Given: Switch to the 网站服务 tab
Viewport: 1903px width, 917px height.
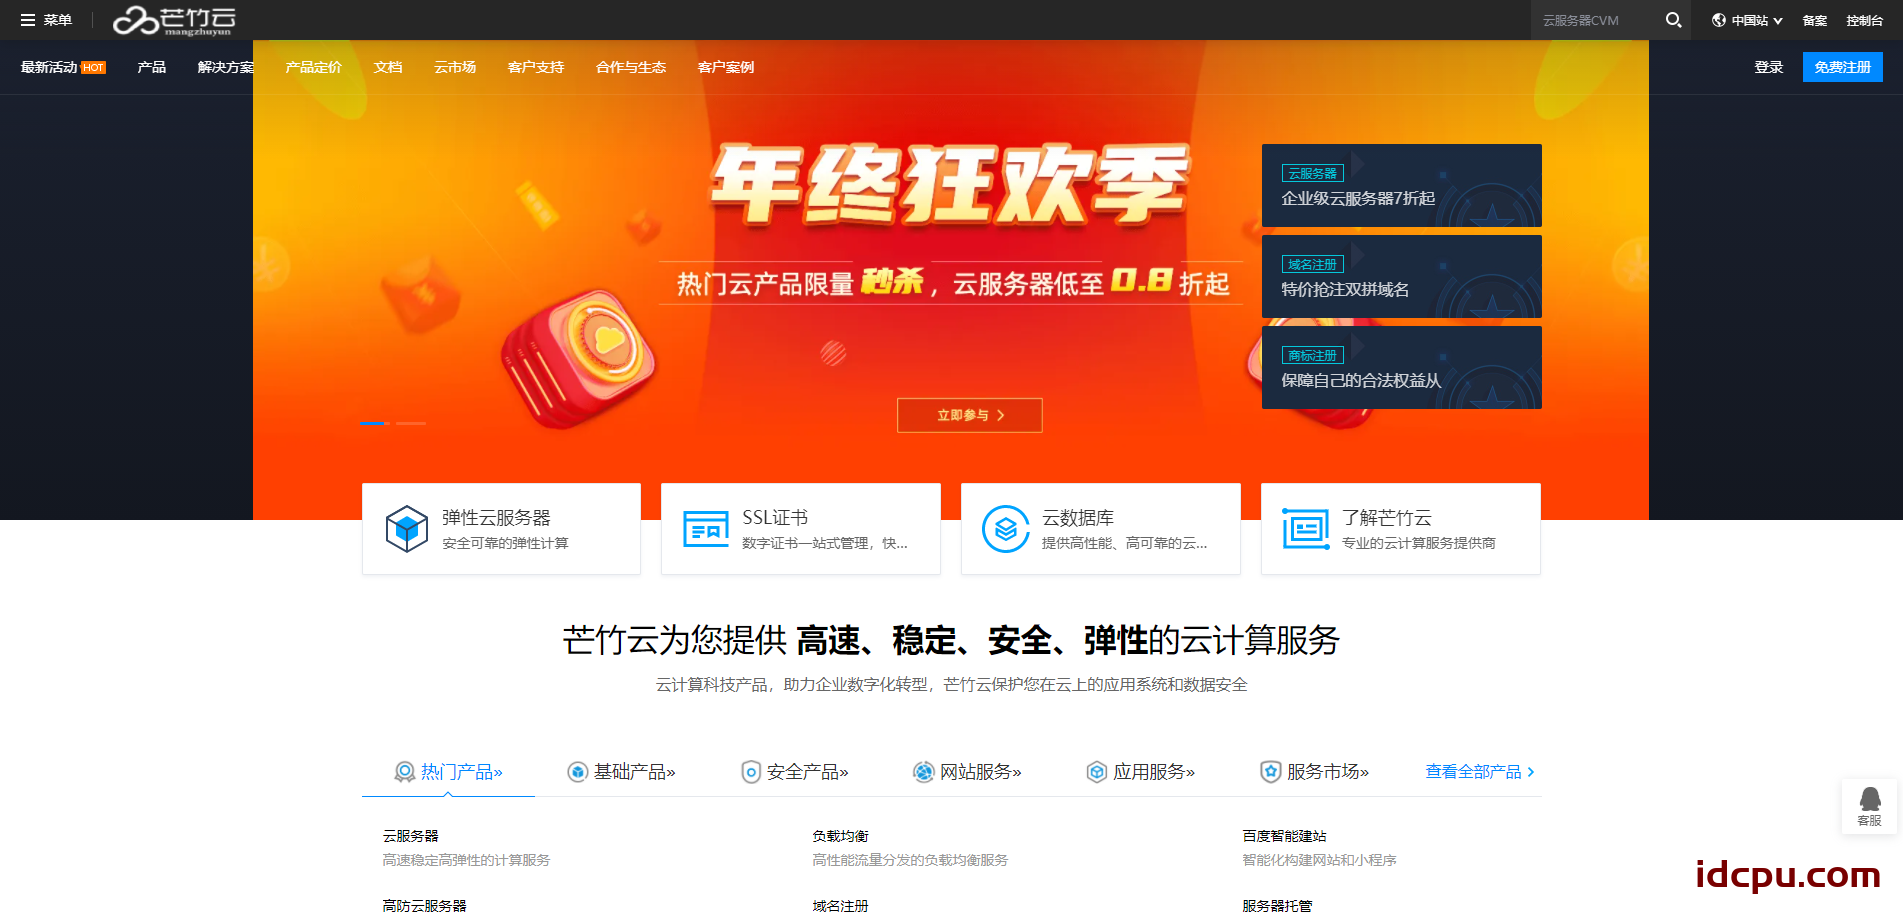Looking at the screenshot, I should pos(968,772).
